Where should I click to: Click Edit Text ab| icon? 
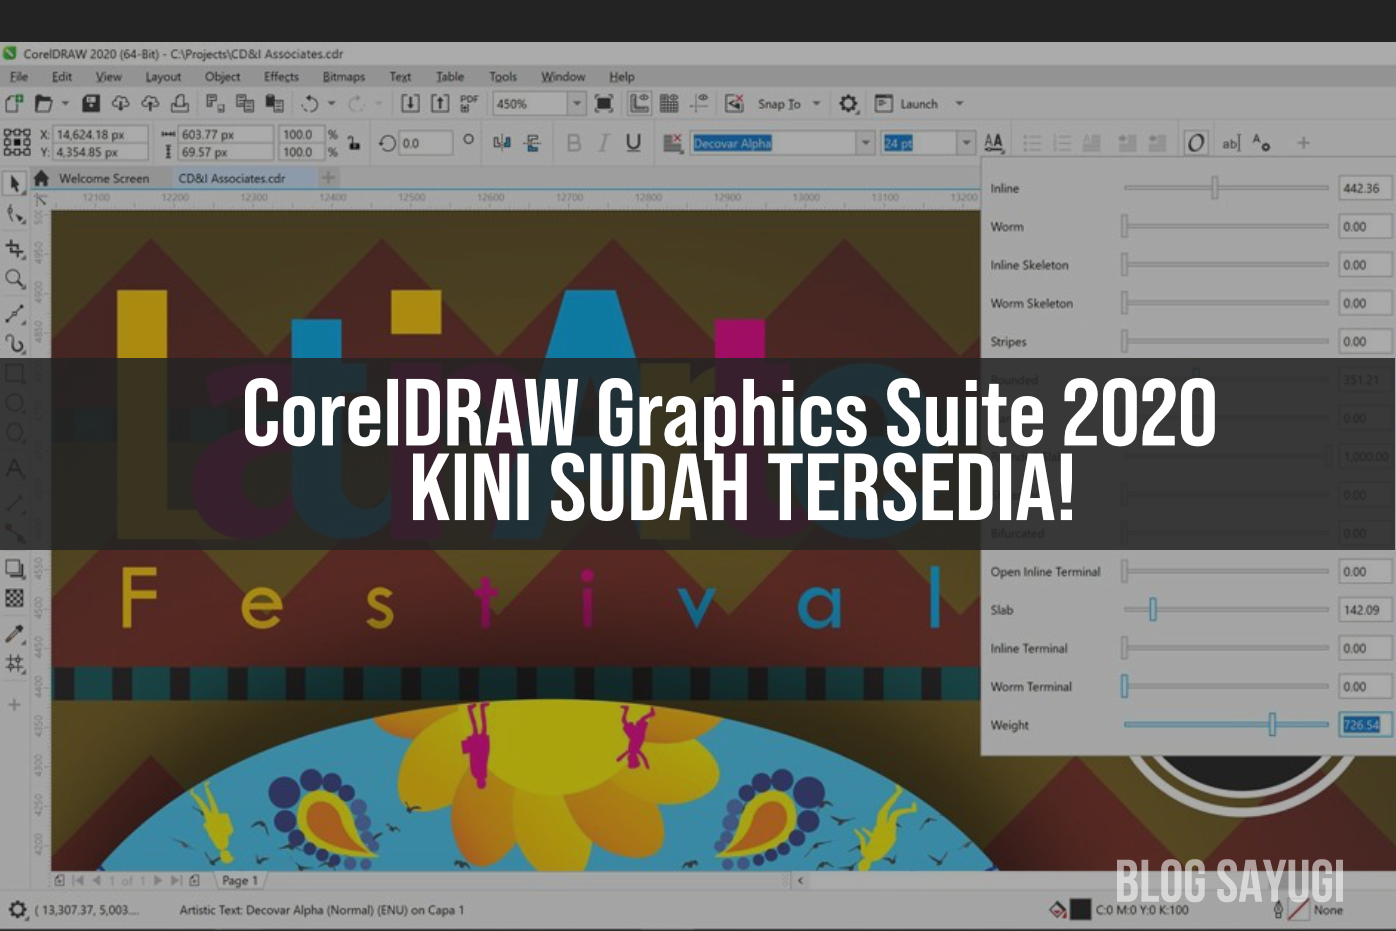click(x=1231, y=143)
